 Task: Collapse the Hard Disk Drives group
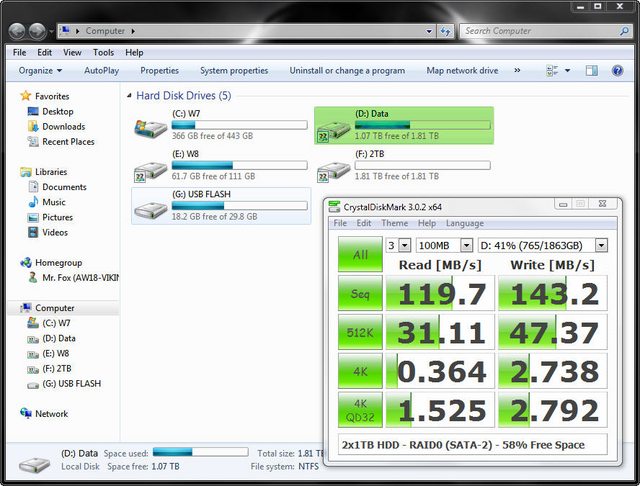[129, 95]
